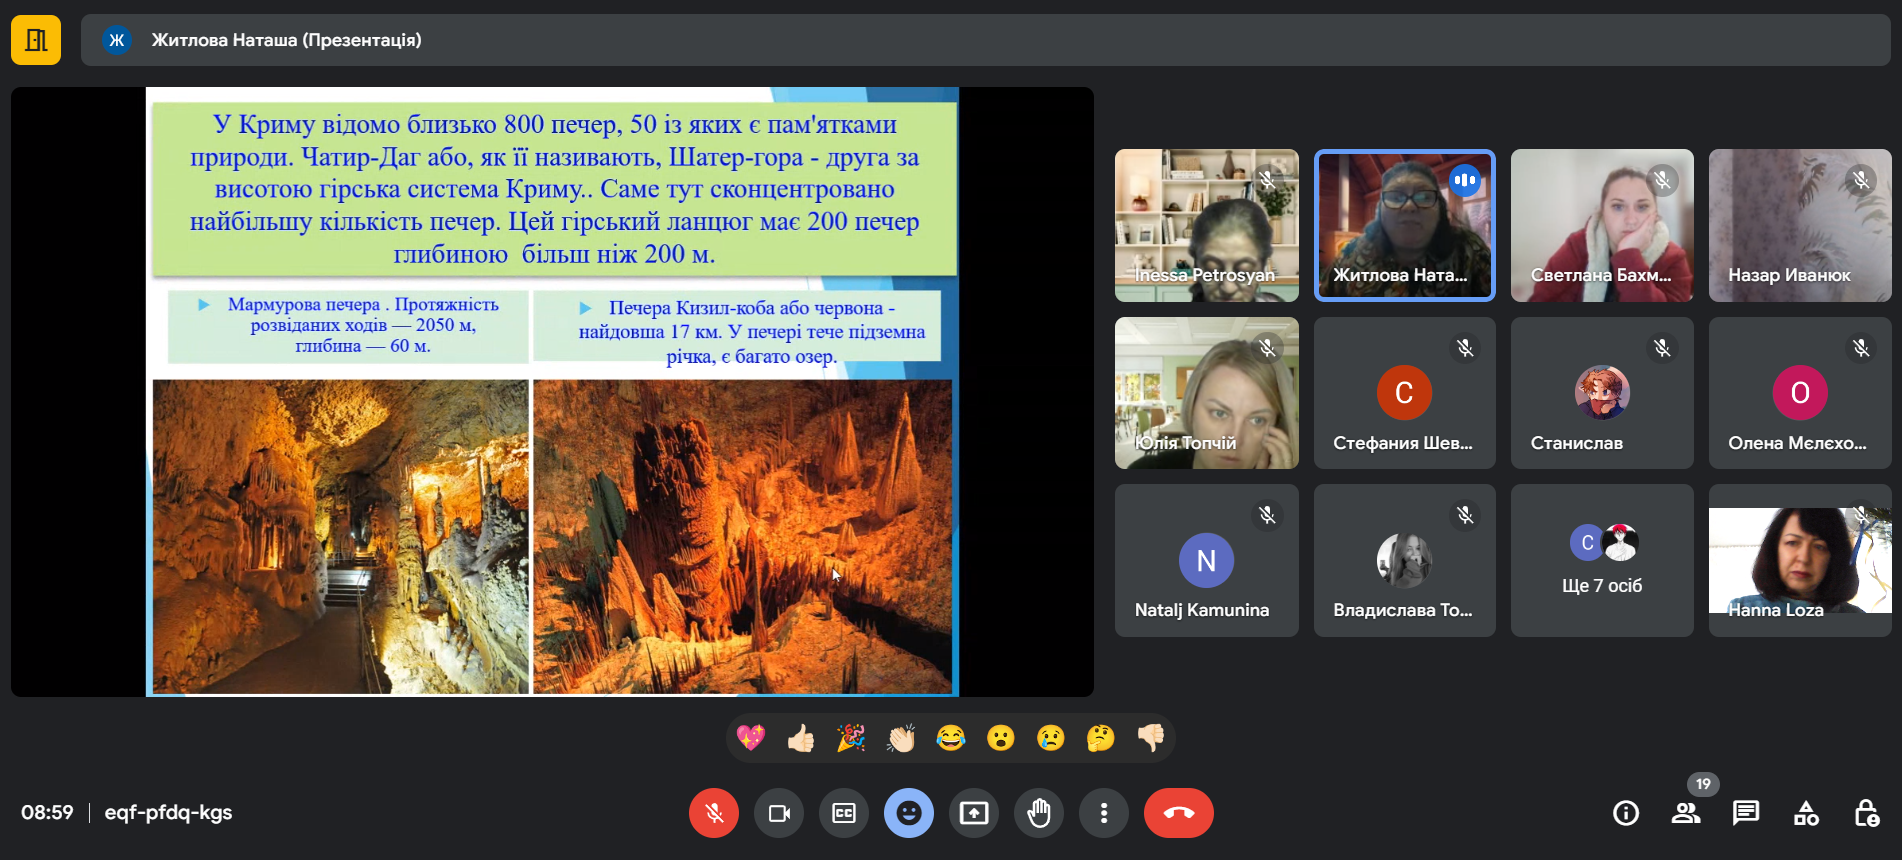Click the yellow meeting icon top-left
1902x860 pixels.
pyautogui.click(x=36, y=40)
